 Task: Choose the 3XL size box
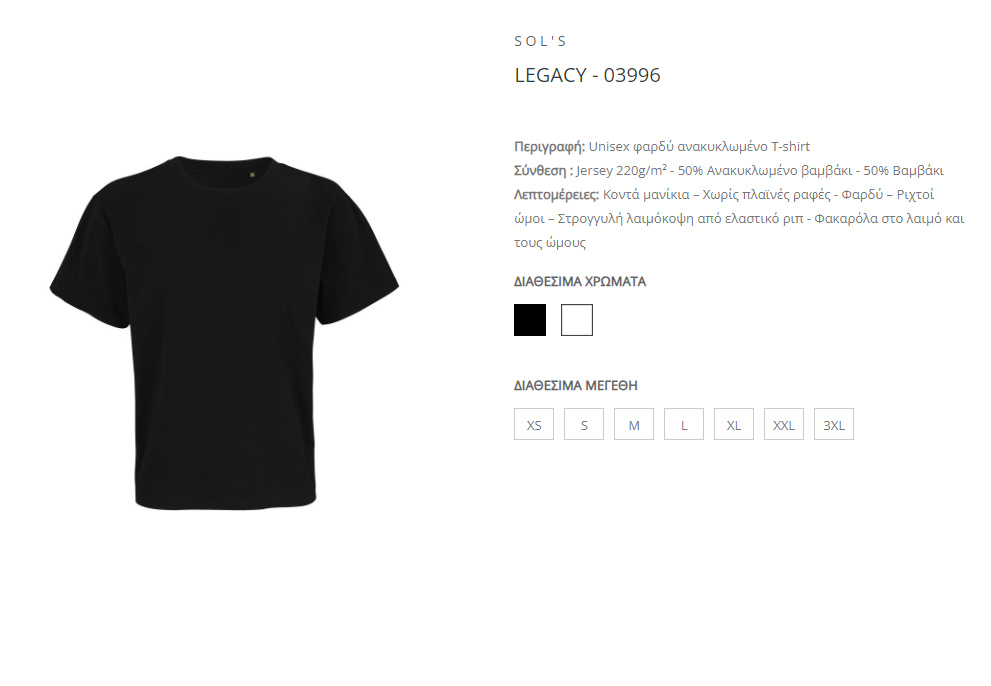click(x=834, y=424)
